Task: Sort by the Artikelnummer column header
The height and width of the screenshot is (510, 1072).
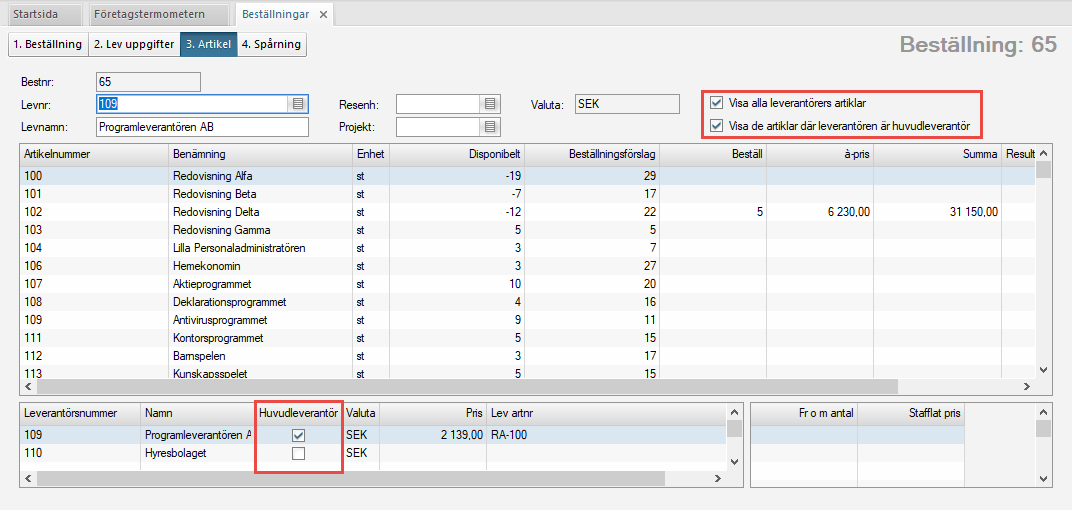Action: (94, 154)
